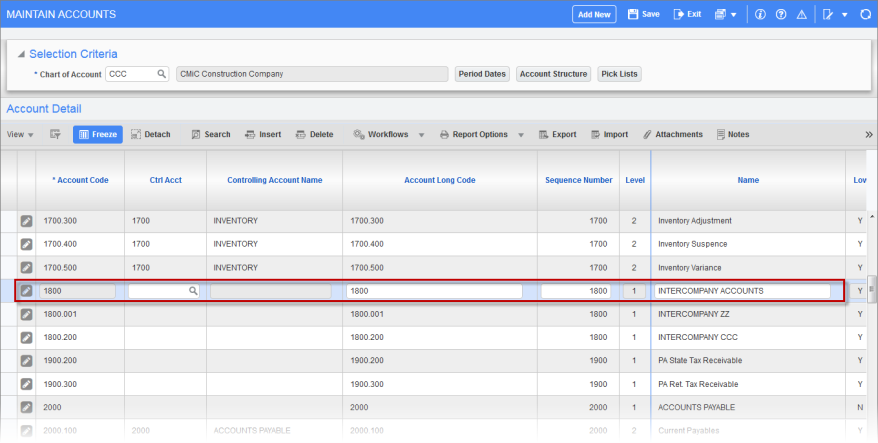Edit row 1700.500 with its pencil icon
Screen dimensions: 878x443
click(x=26, y=268)
